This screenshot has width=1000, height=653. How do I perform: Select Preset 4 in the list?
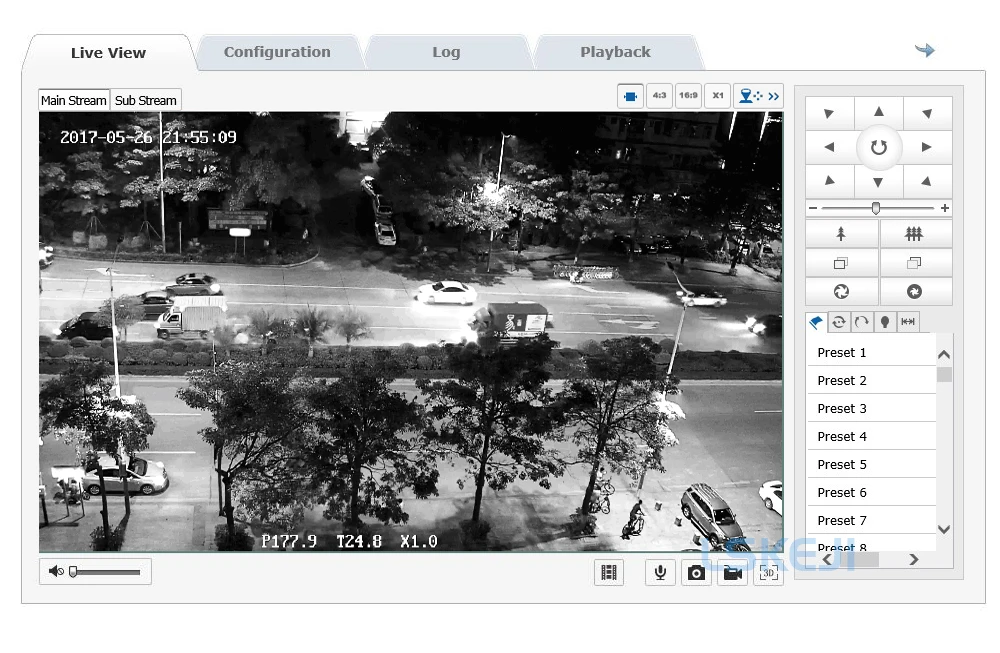[871, 437]
